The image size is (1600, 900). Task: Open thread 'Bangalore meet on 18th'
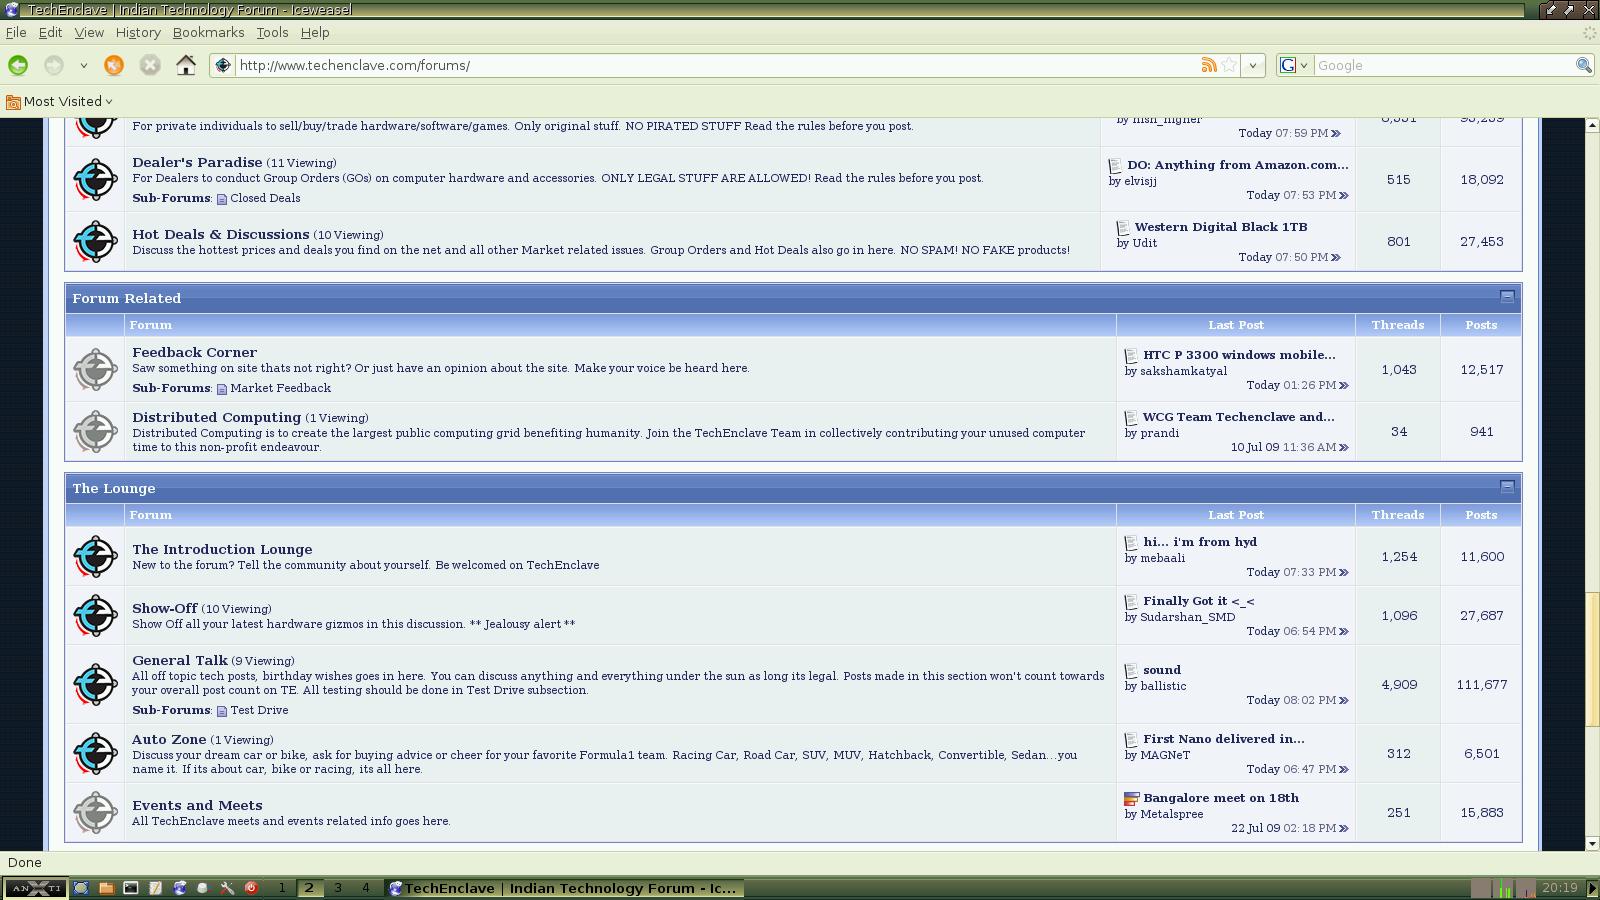1221,798
